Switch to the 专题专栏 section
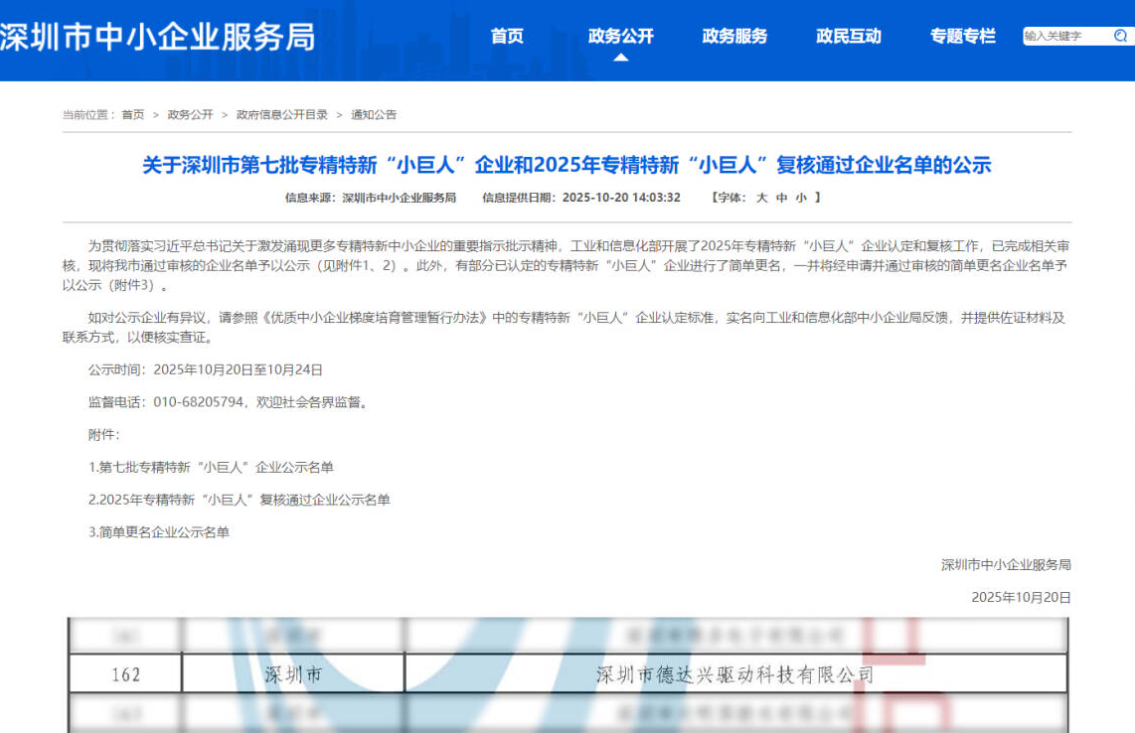 [963, 36]
